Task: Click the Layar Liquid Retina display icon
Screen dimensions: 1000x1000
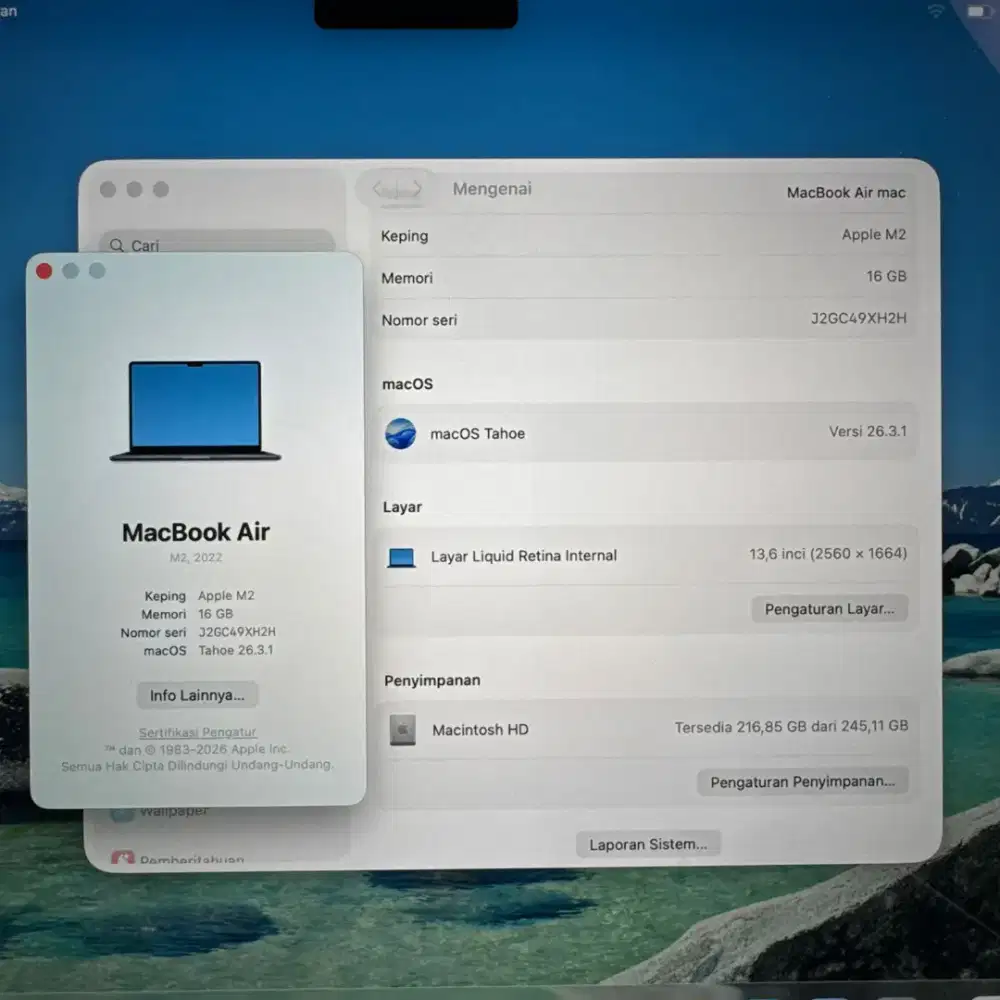Action: 401,556
